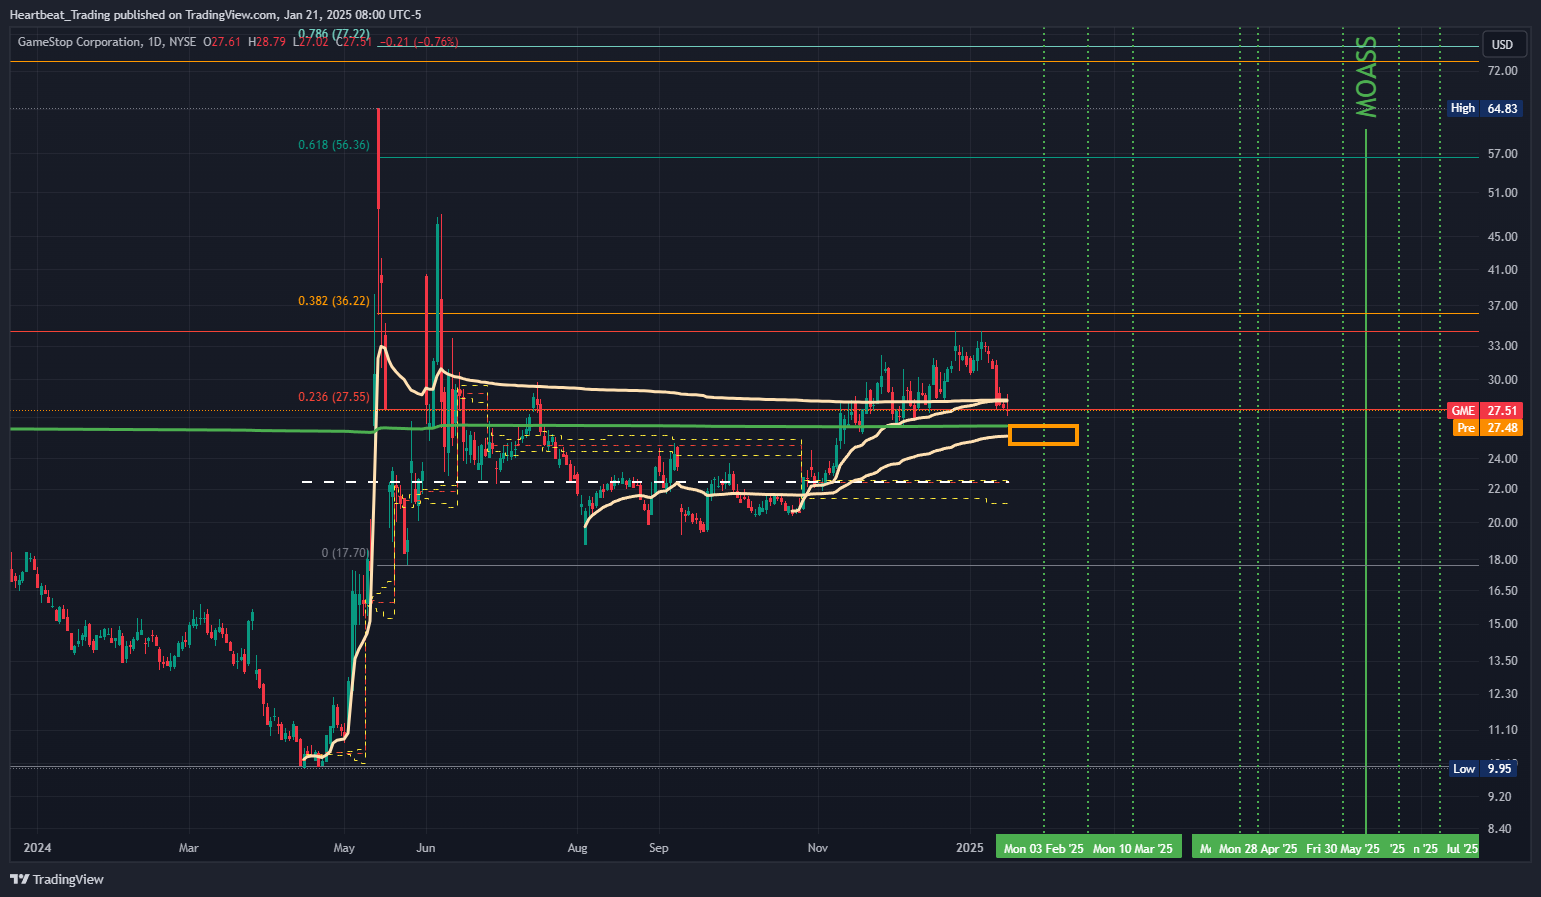The image size is (1541, 897).
Task: Click the 2025 label on the time axis
Action: click(x=970, y=848)
